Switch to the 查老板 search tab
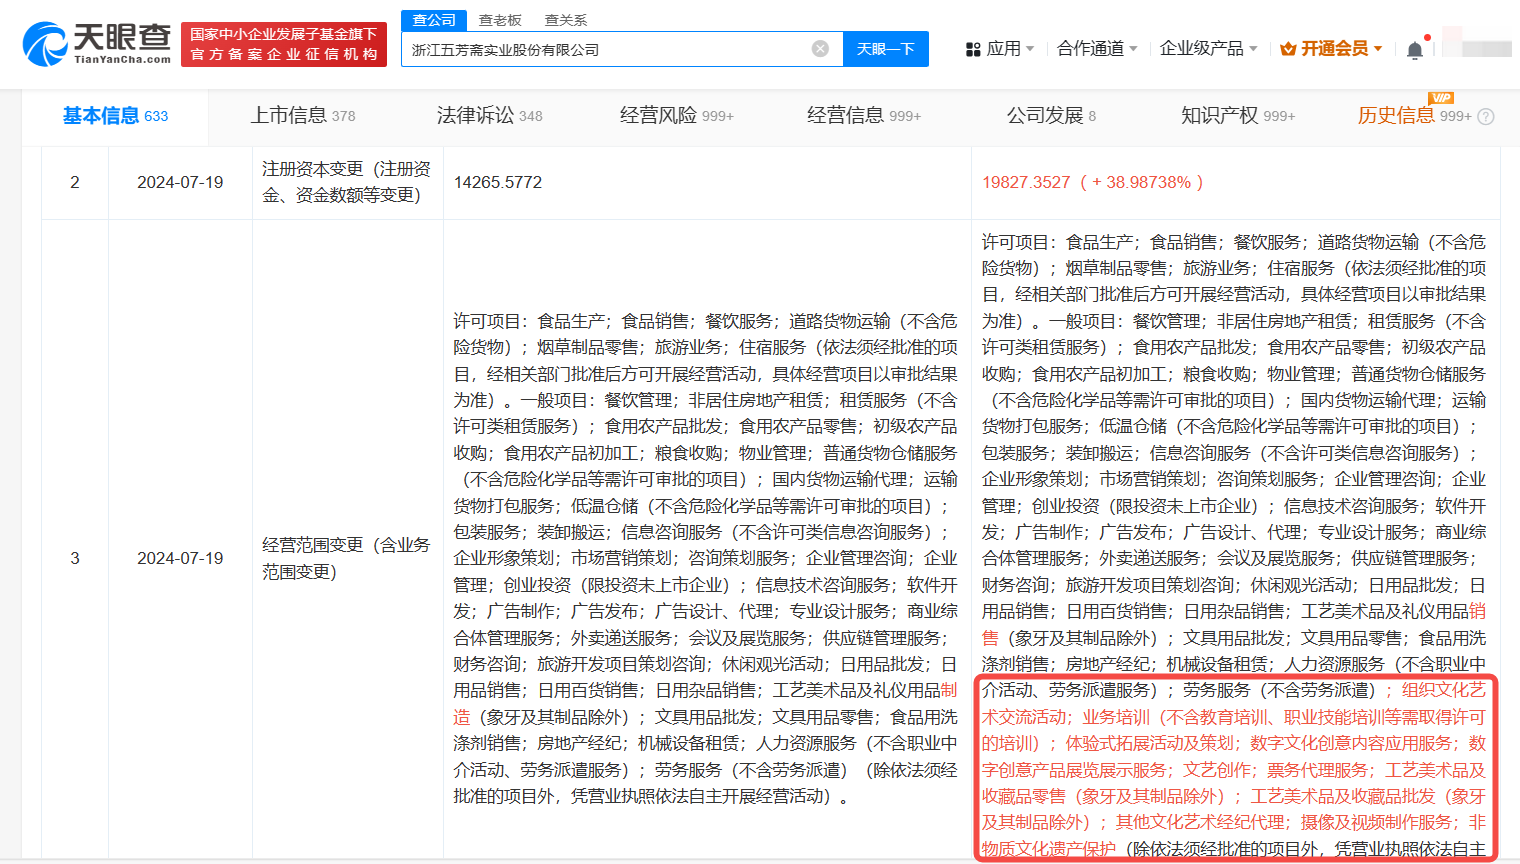1520x864 pixels. 500,20
